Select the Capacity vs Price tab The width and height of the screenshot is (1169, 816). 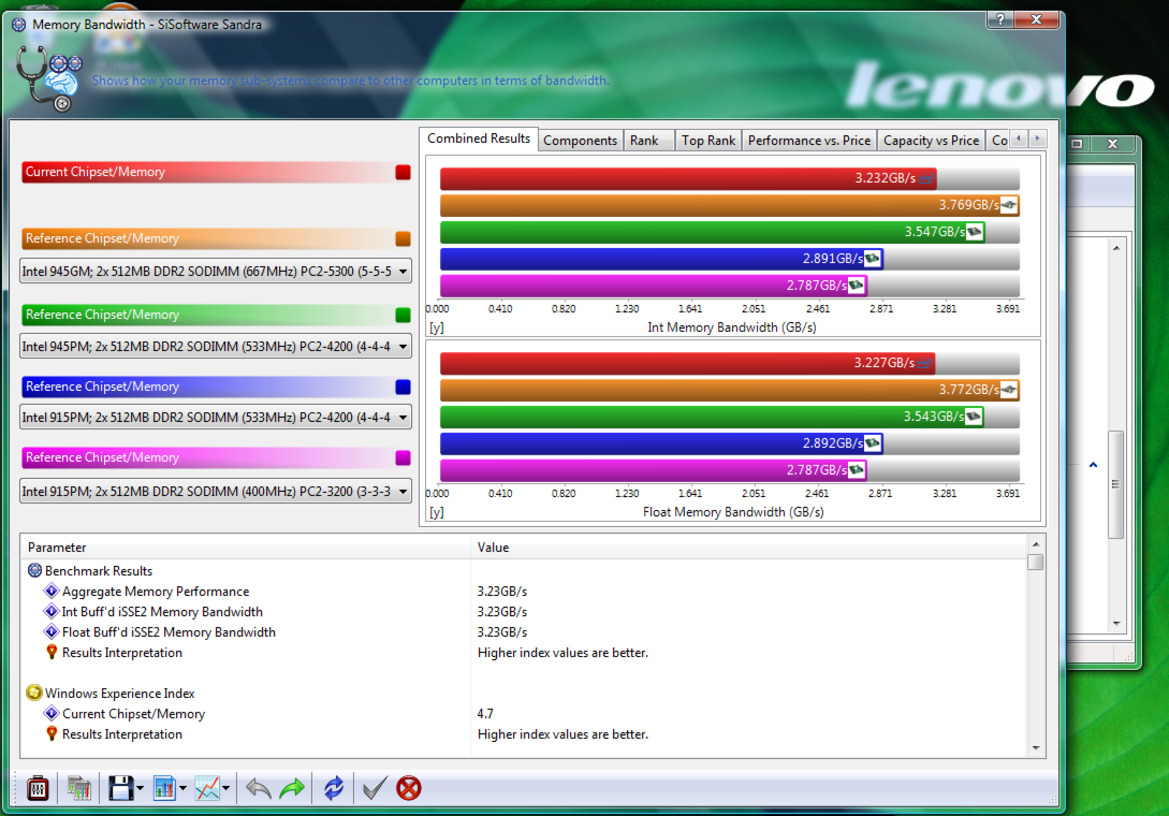(931, 140)
